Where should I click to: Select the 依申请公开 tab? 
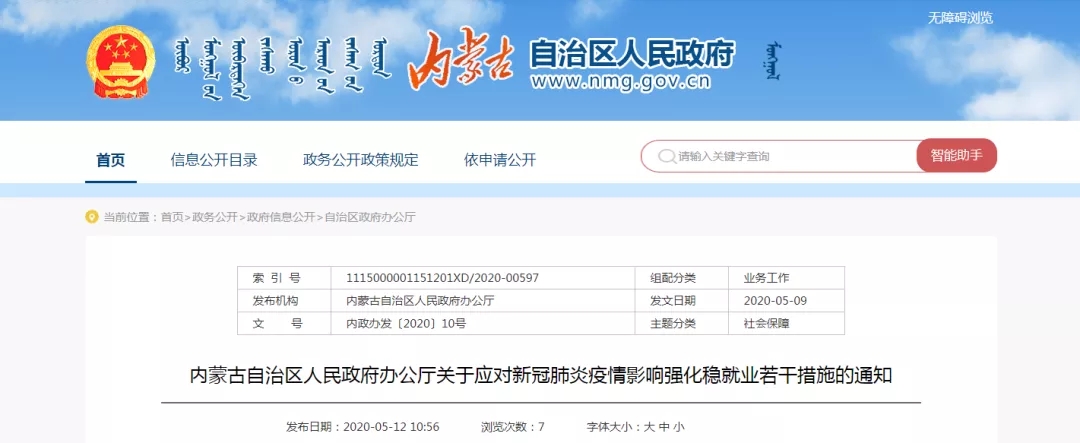(500, 160)
